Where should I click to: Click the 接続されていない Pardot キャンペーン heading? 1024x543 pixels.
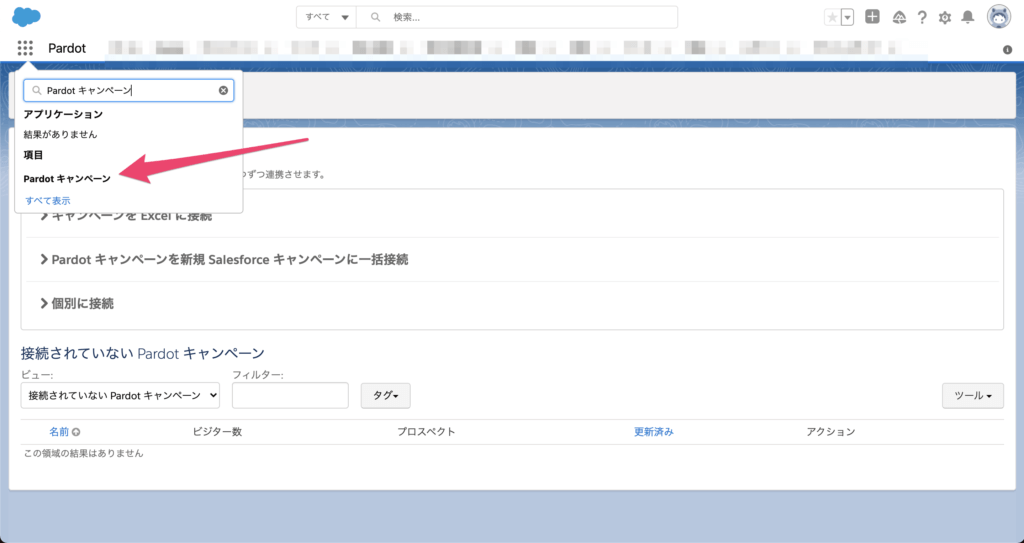pyautogui.click(x=143, y=354)
